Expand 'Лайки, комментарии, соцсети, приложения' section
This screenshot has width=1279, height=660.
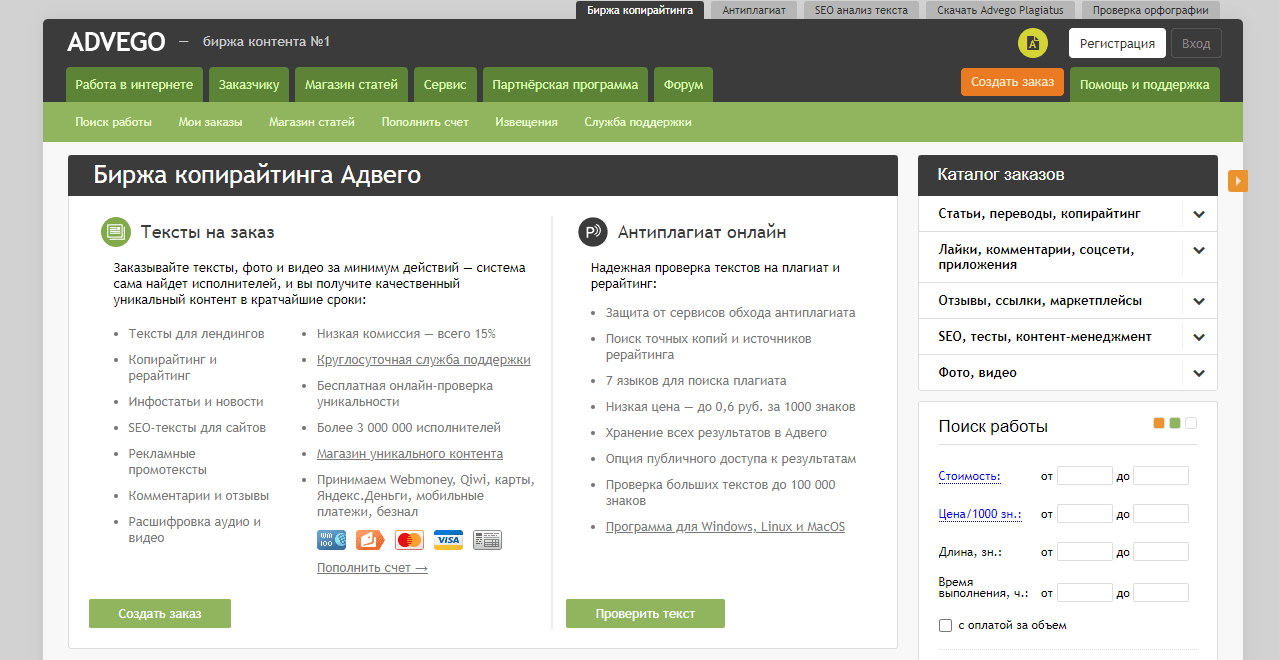pos(1199,250)
